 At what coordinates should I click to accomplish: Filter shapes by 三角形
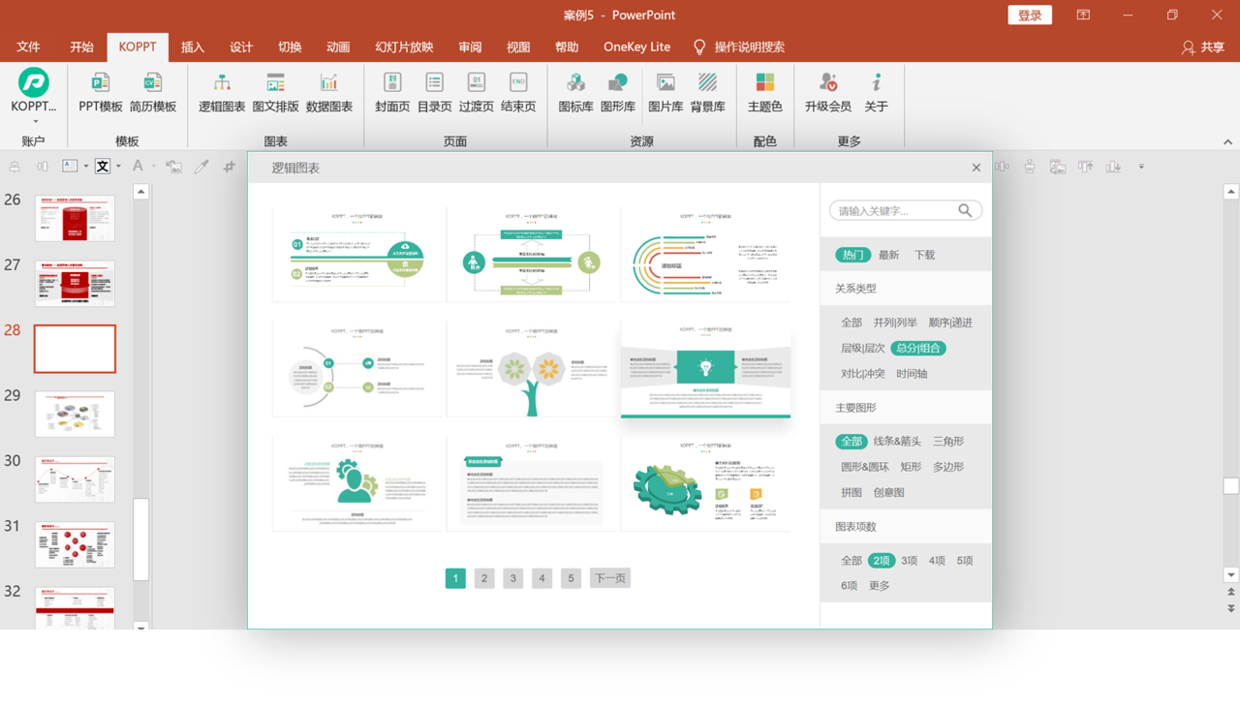point(948,441)
